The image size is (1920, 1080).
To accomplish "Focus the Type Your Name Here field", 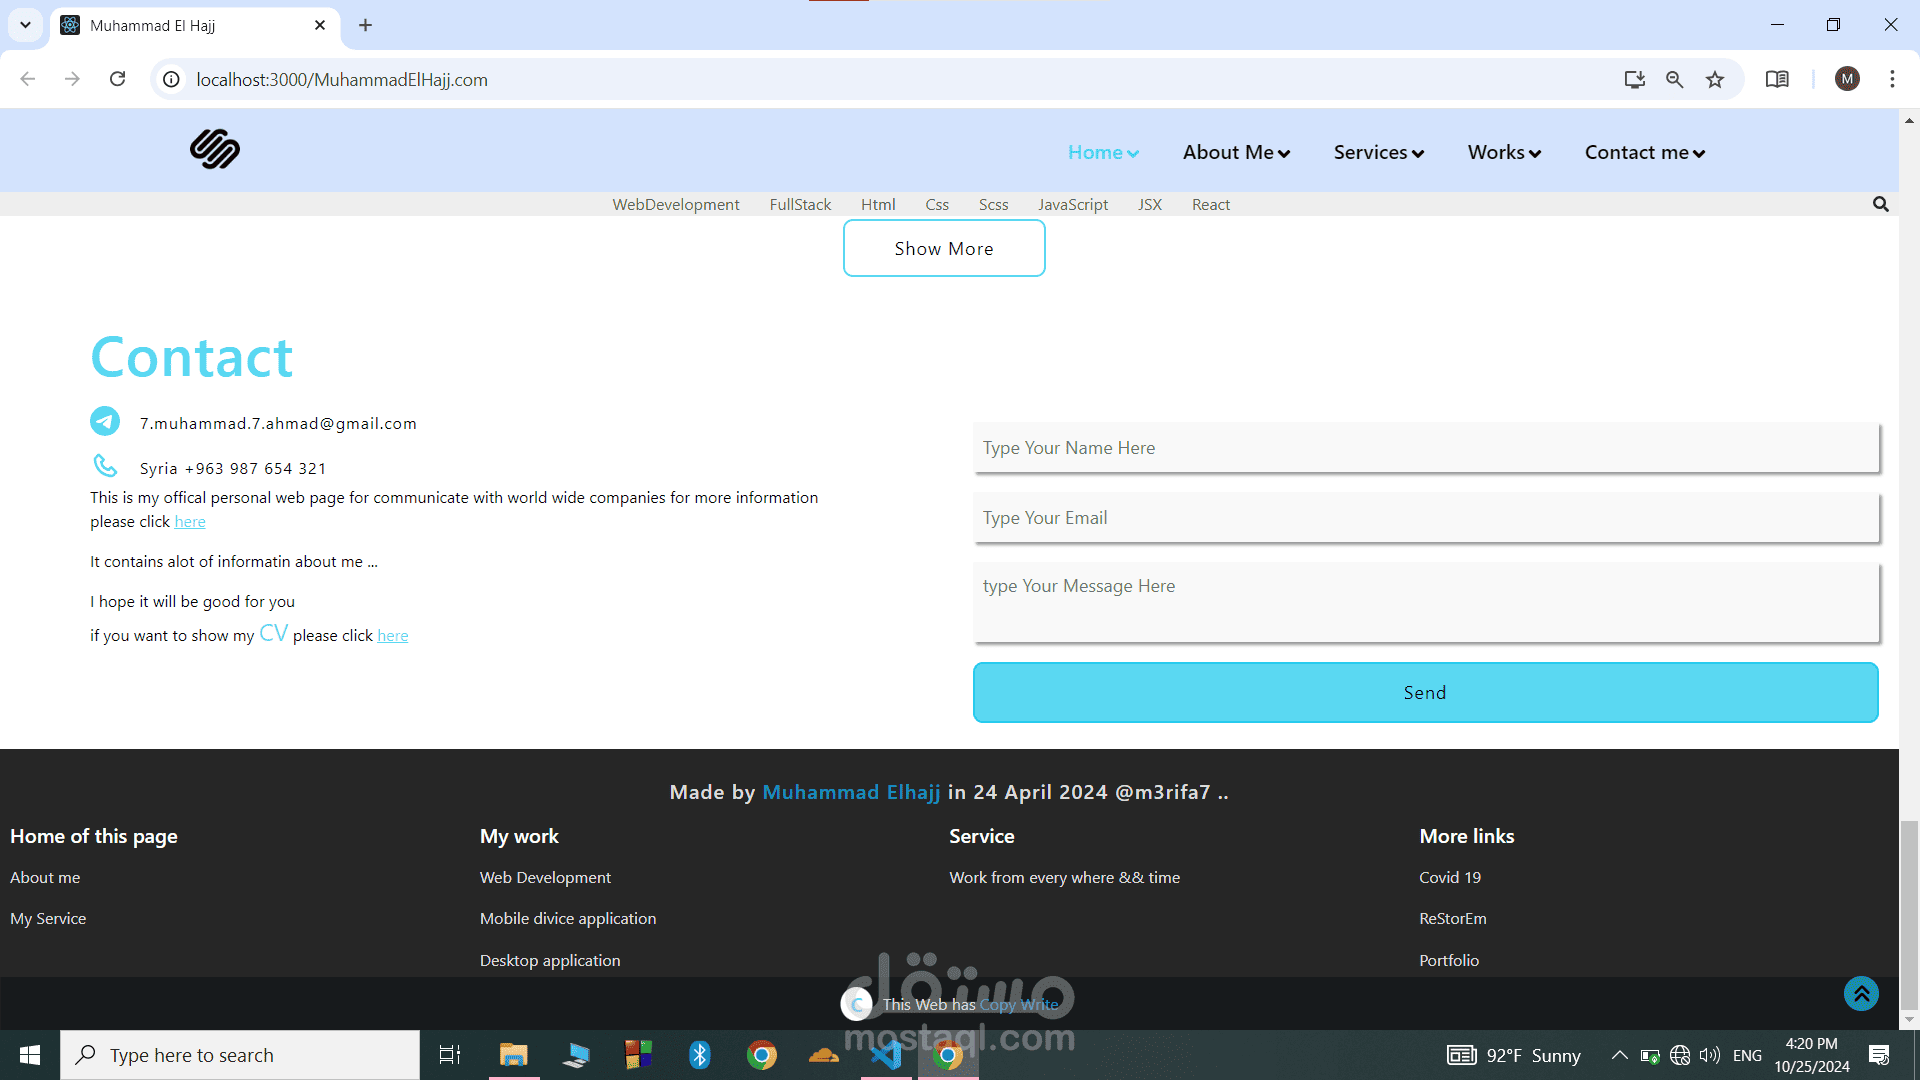I will click(x=1426, y=448).
